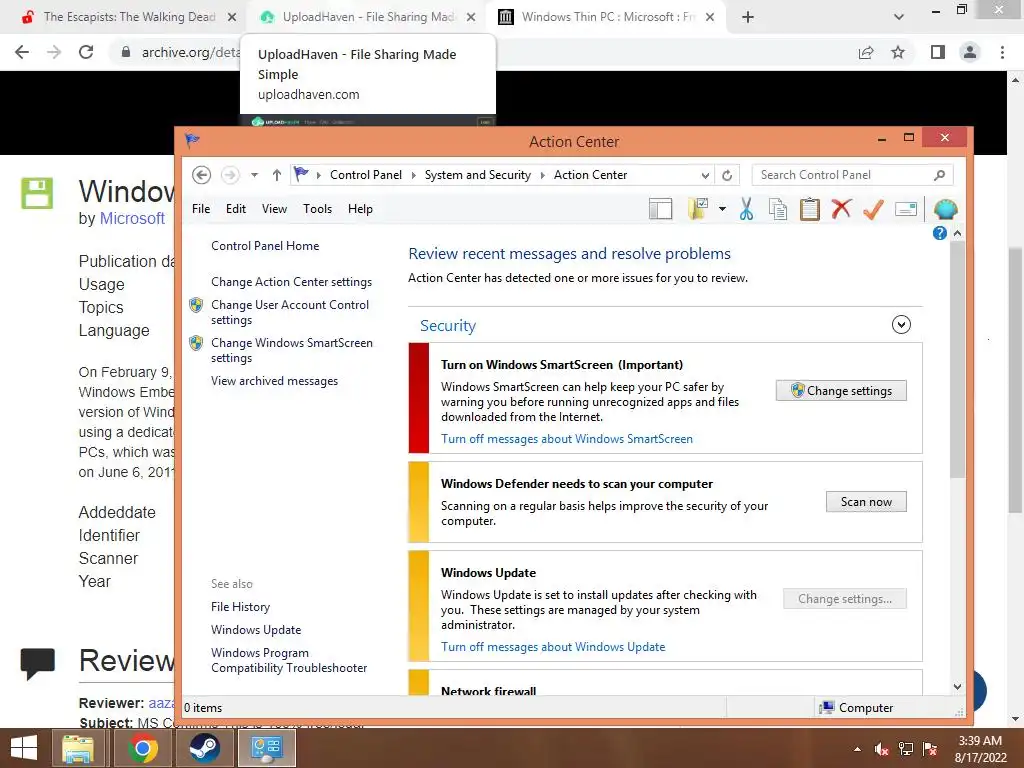
Task: Expand the breadcrumb arrow after System and Security
Action: click(542, 175)
